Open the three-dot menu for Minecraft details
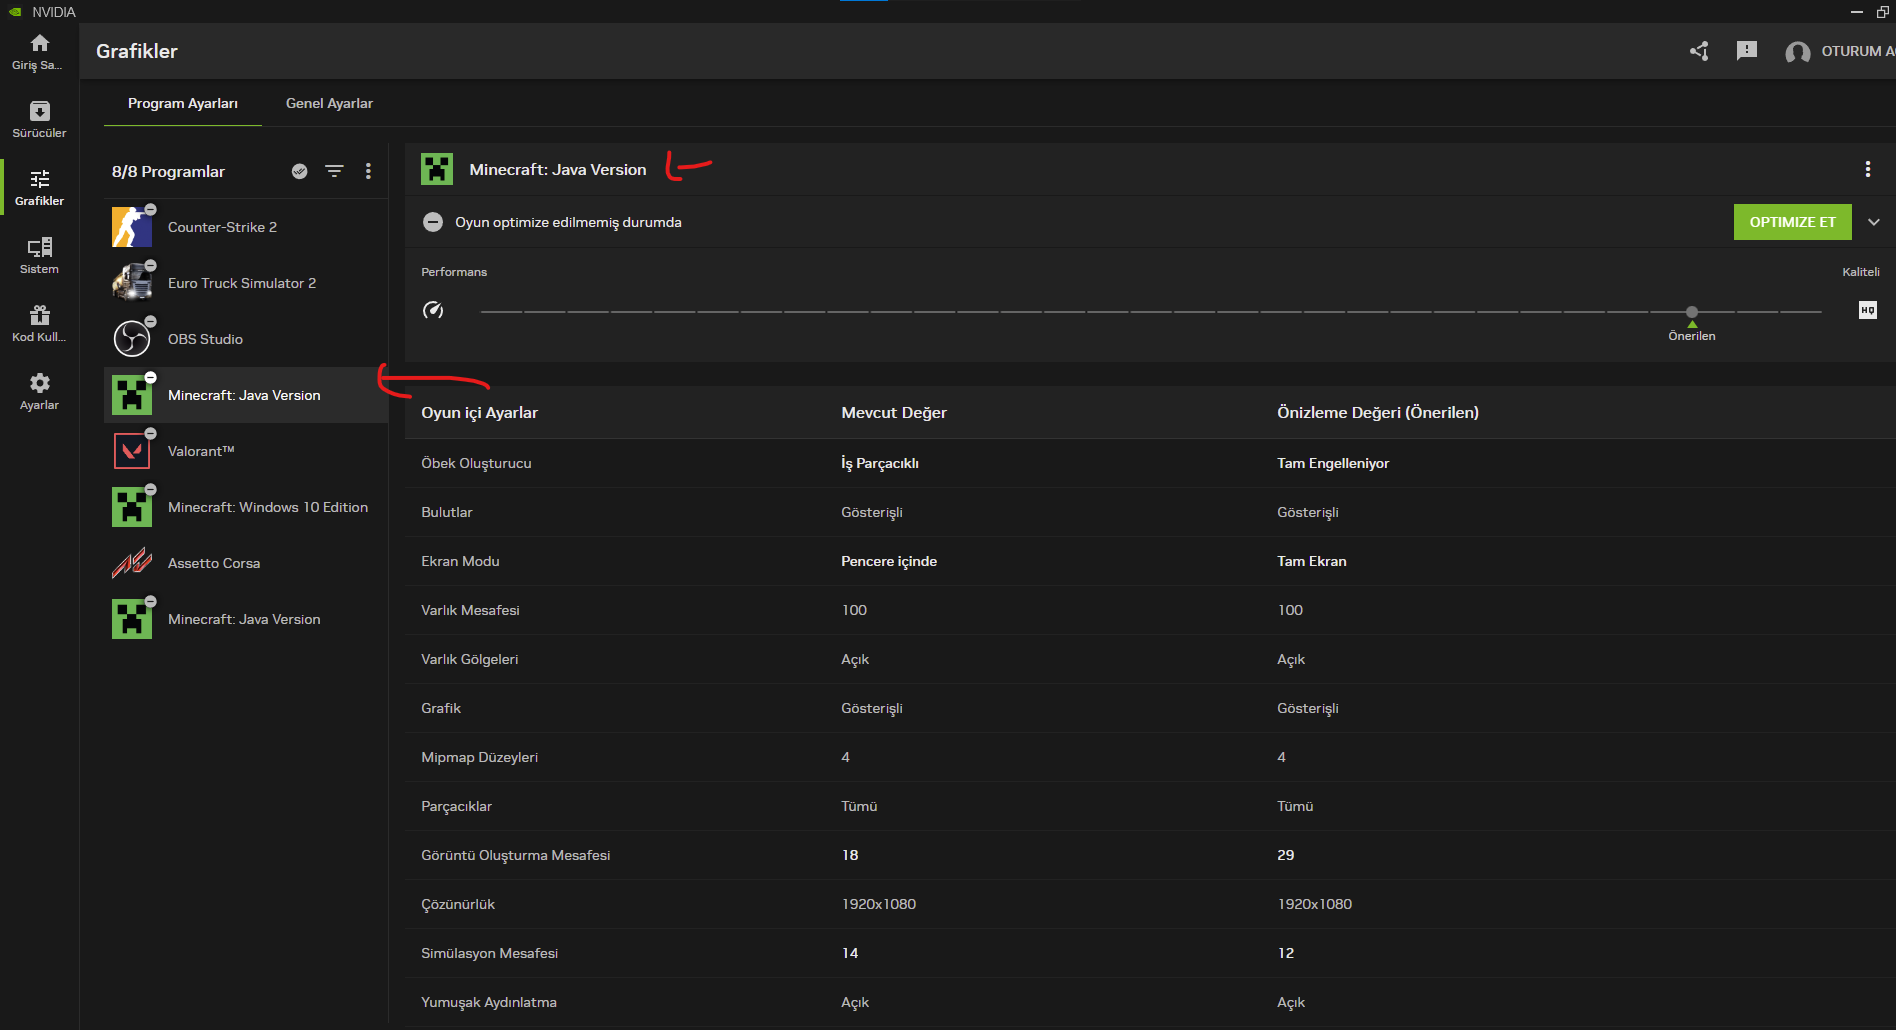 [1867, 169]
